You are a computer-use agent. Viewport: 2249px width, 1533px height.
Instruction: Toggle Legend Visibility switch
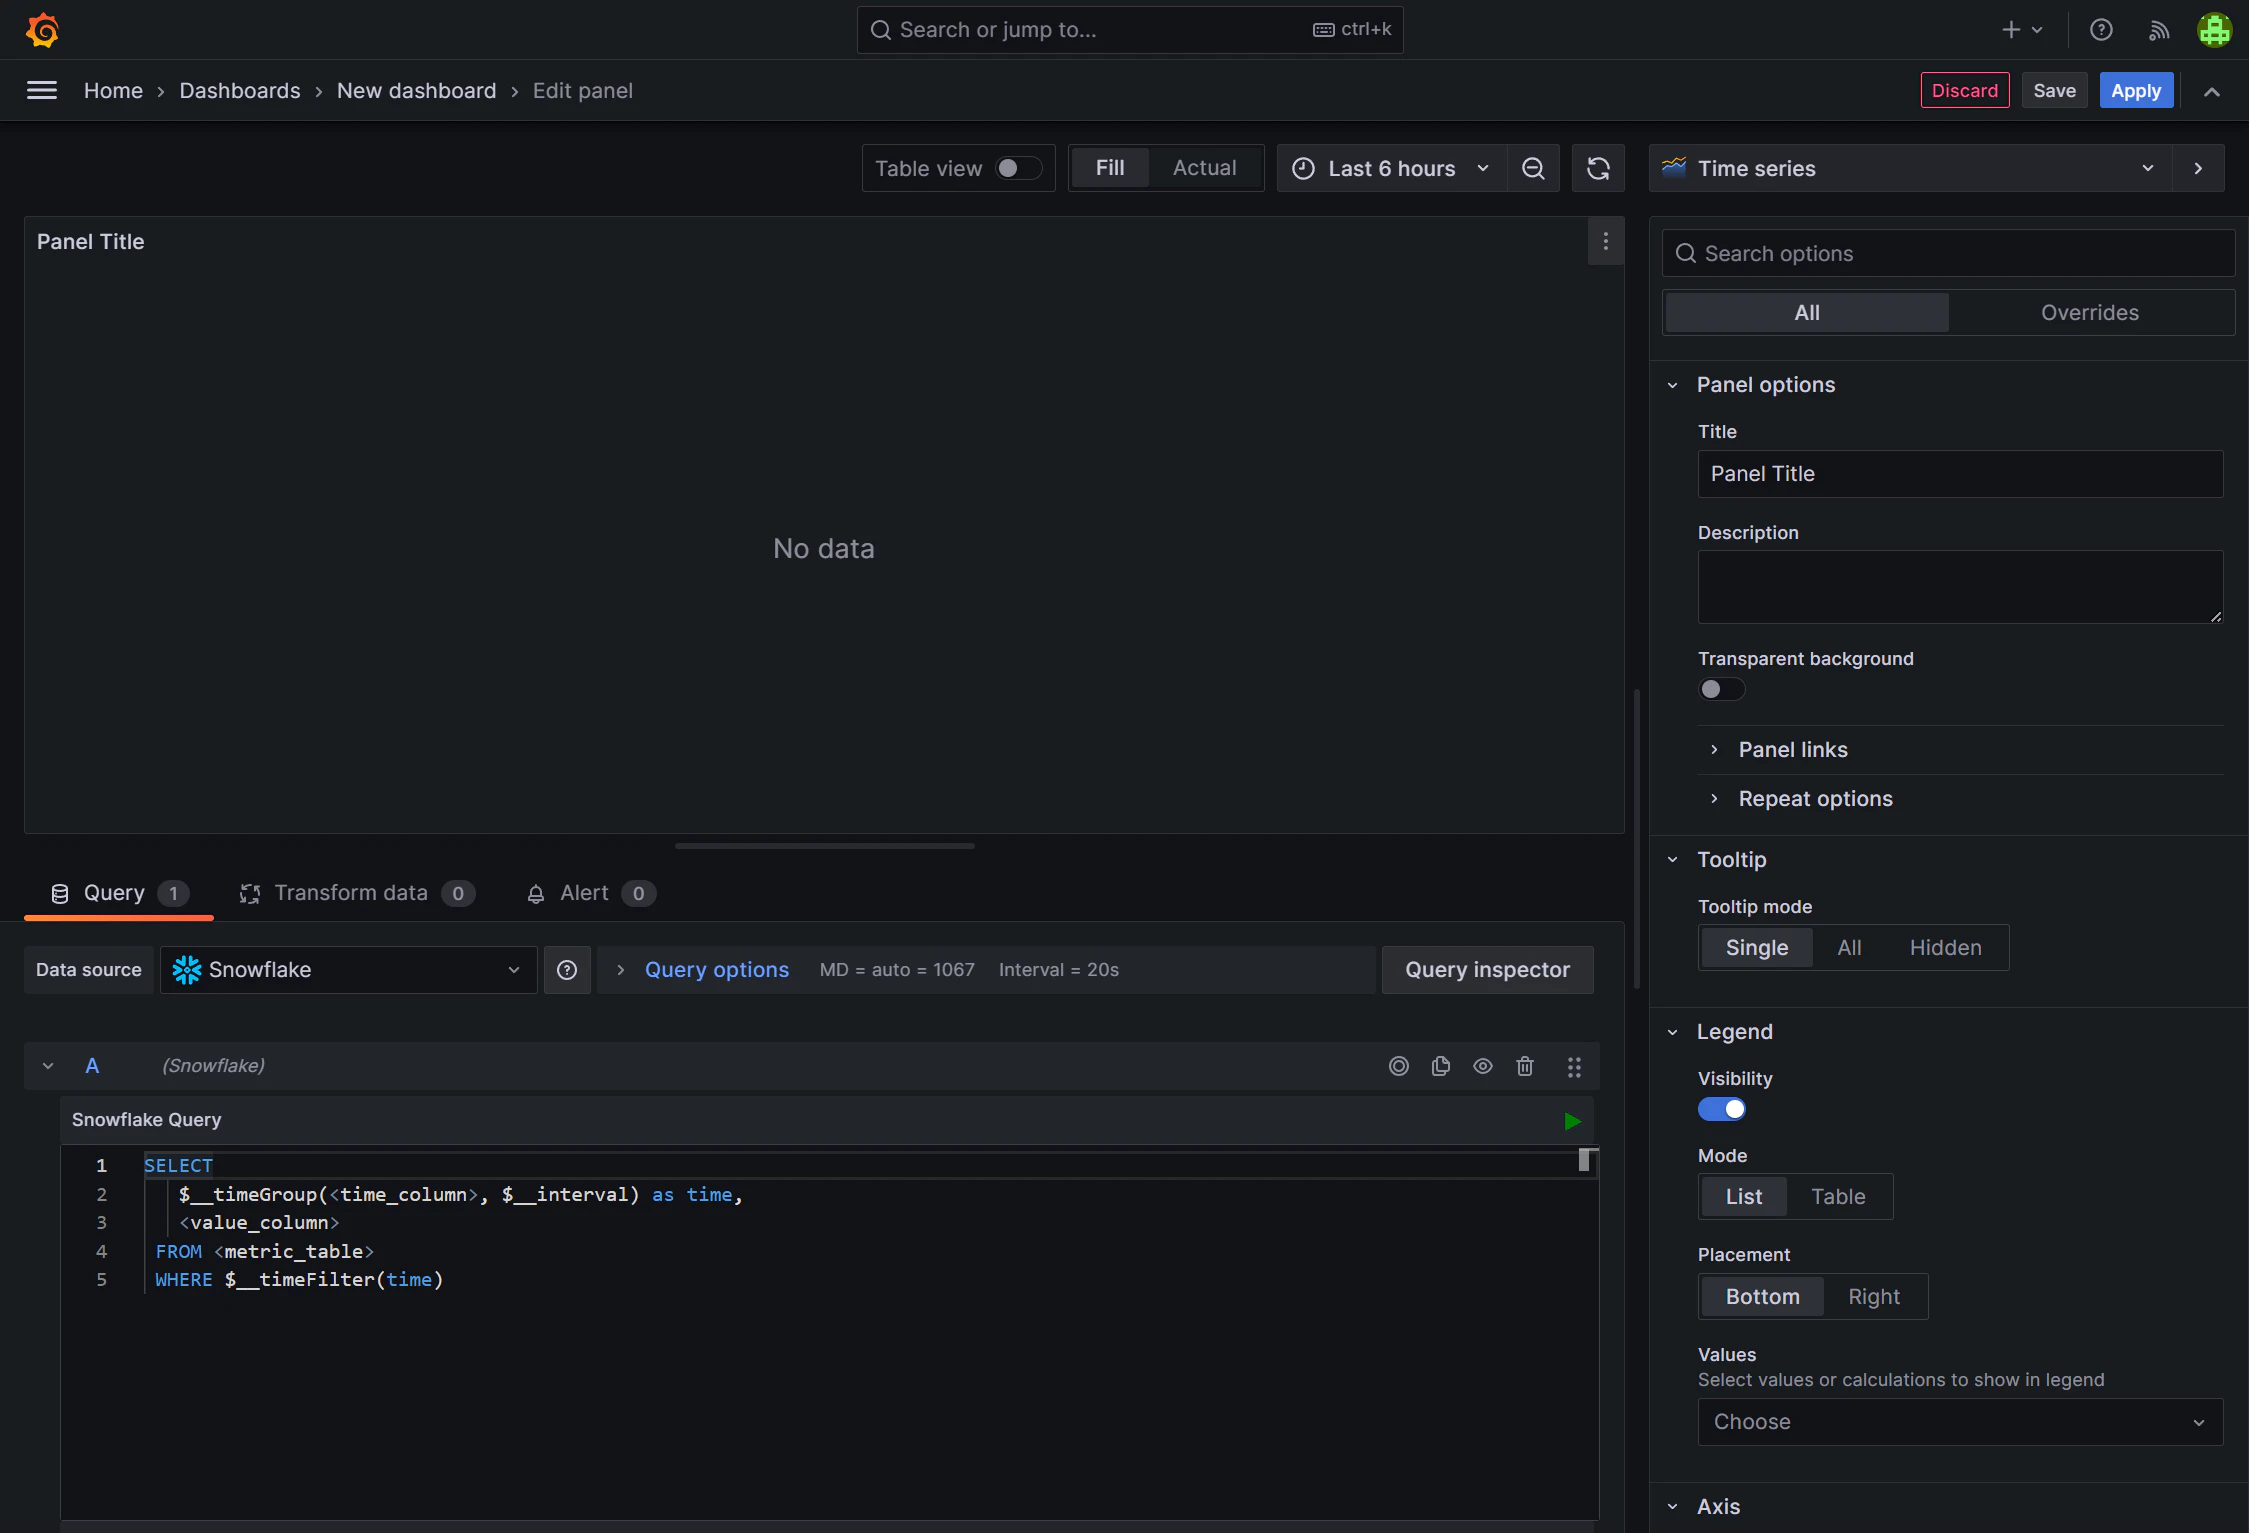pos(1721,1110)
